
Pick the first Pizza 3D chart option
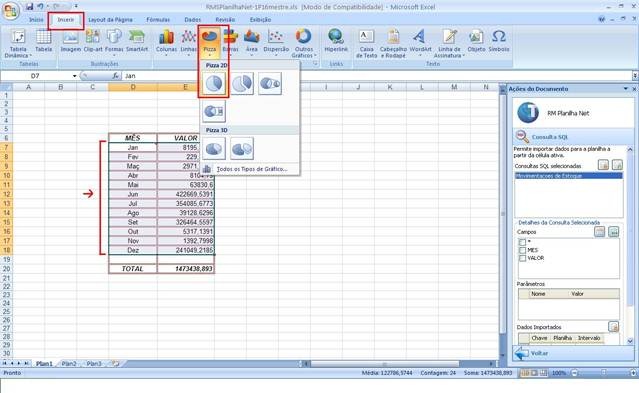tap(214, 148)
